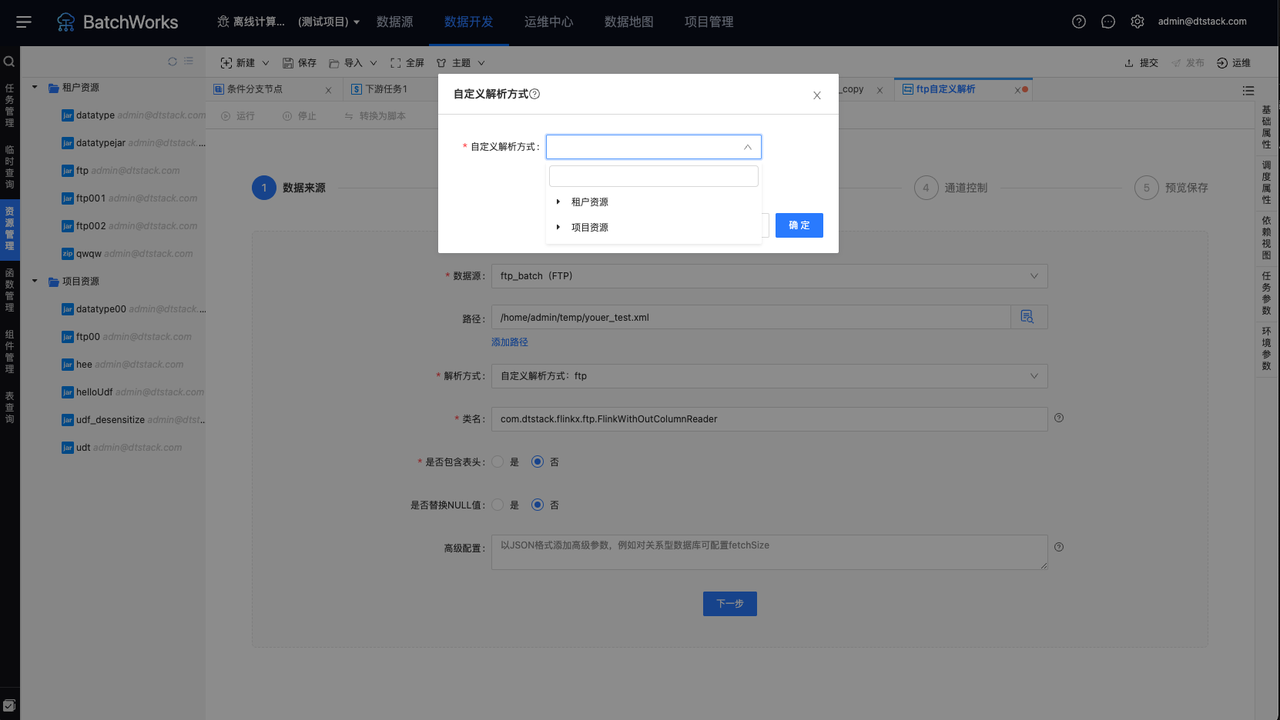Click the BatchWorks logo
This screenshot has width=1280, height=720.
pos(117,21)
